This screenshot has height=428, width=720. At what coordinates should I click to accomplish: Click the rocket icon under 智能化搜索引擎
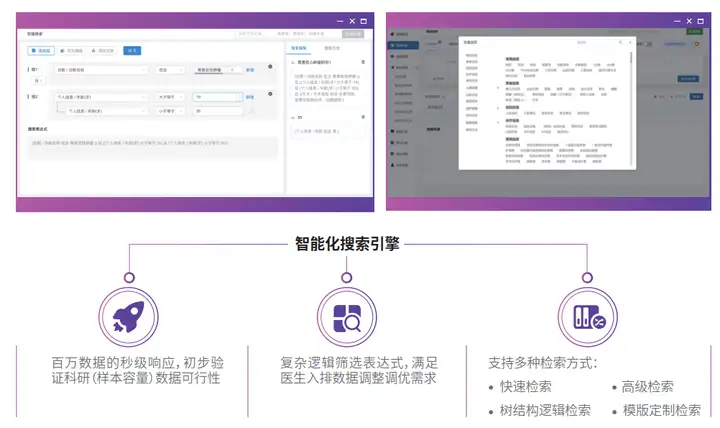click(x=129, y=317)
